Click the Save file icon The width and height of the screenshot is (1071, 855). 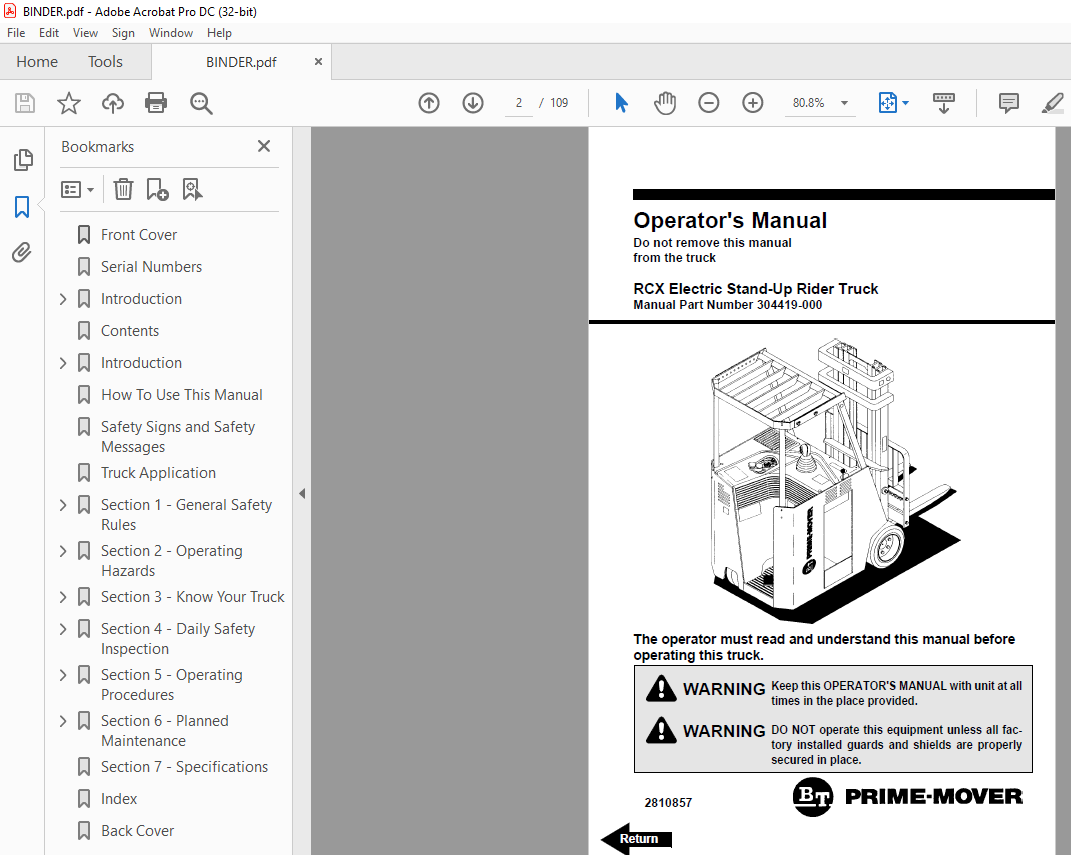(25, 103)
